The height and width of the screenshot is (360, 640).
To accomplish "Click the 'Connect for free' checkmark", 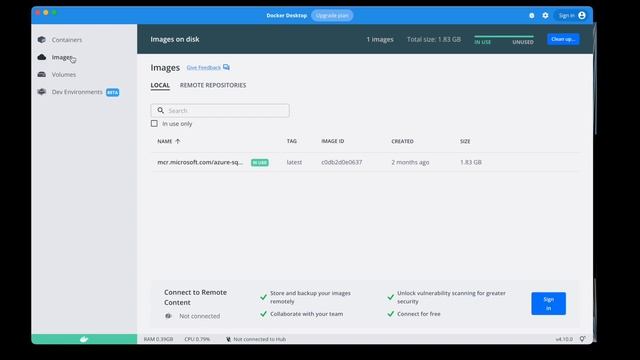I will tap(391, 314).
